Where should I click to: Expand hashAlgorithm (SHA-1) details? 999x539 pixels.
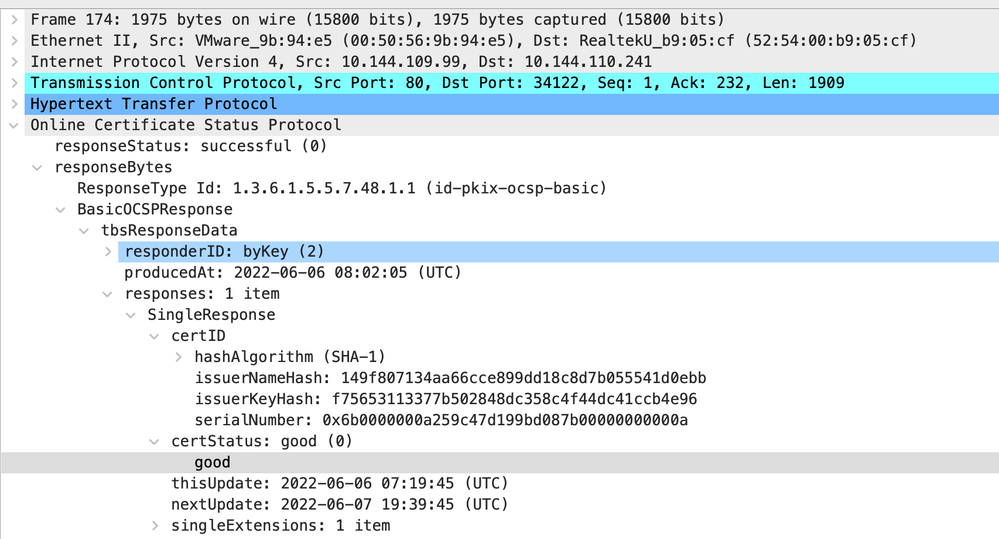click(178, 357)
